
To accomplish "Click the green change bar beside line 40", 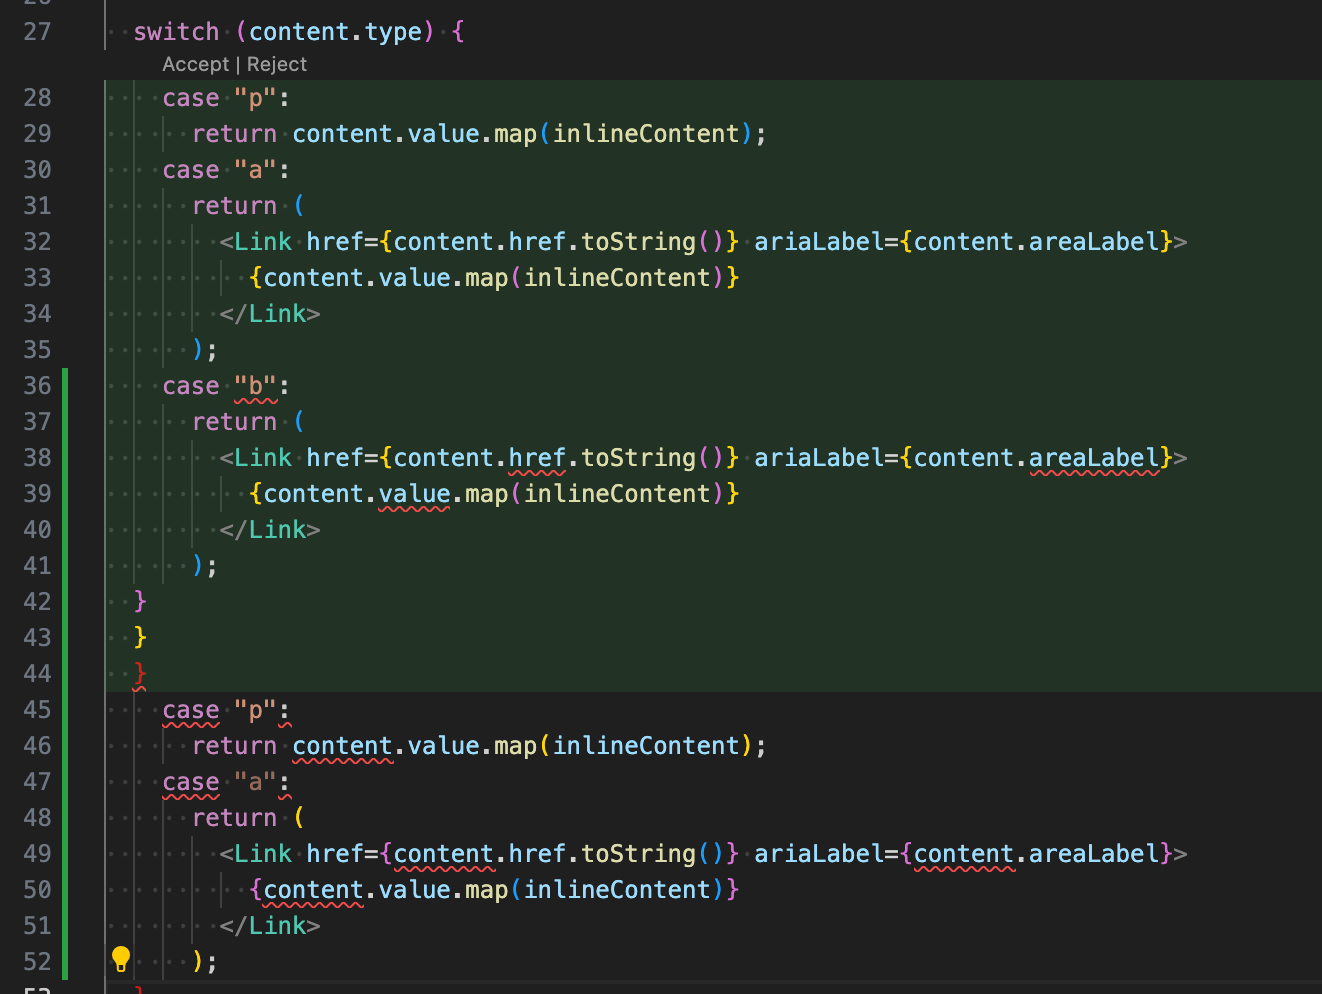I will point(65,530).
